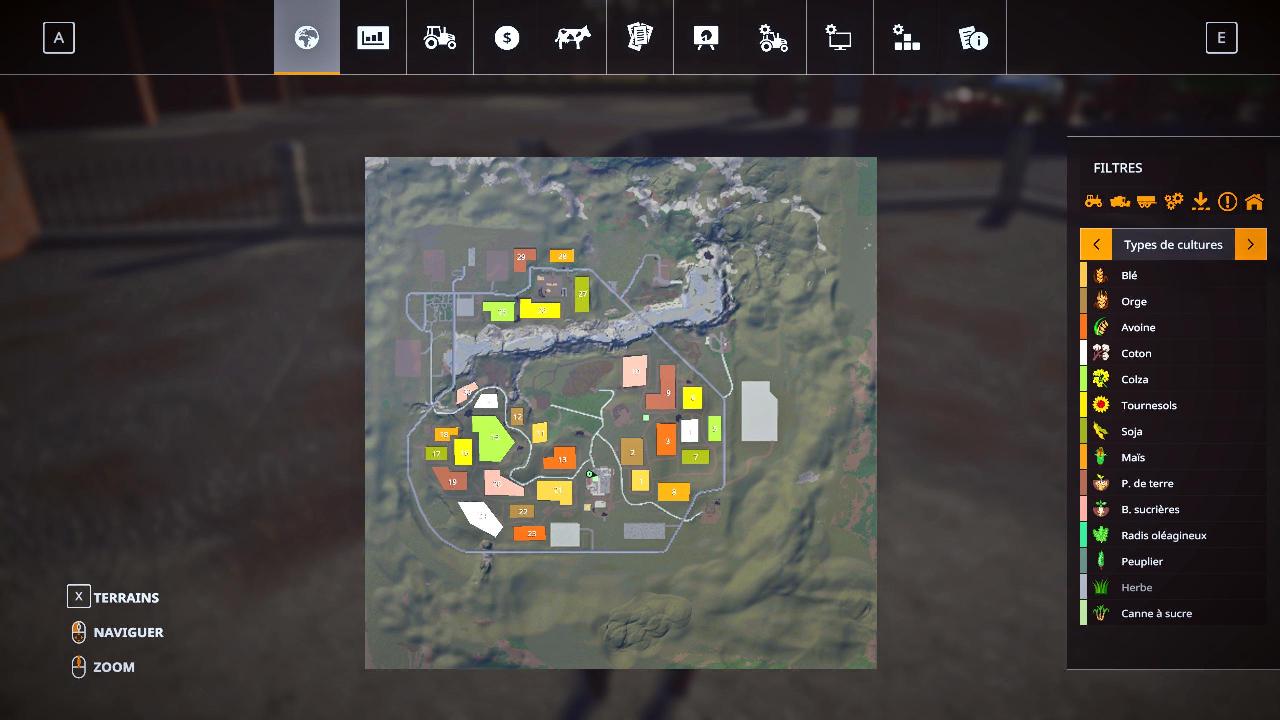Select field 17 on the map

(435, 454)
